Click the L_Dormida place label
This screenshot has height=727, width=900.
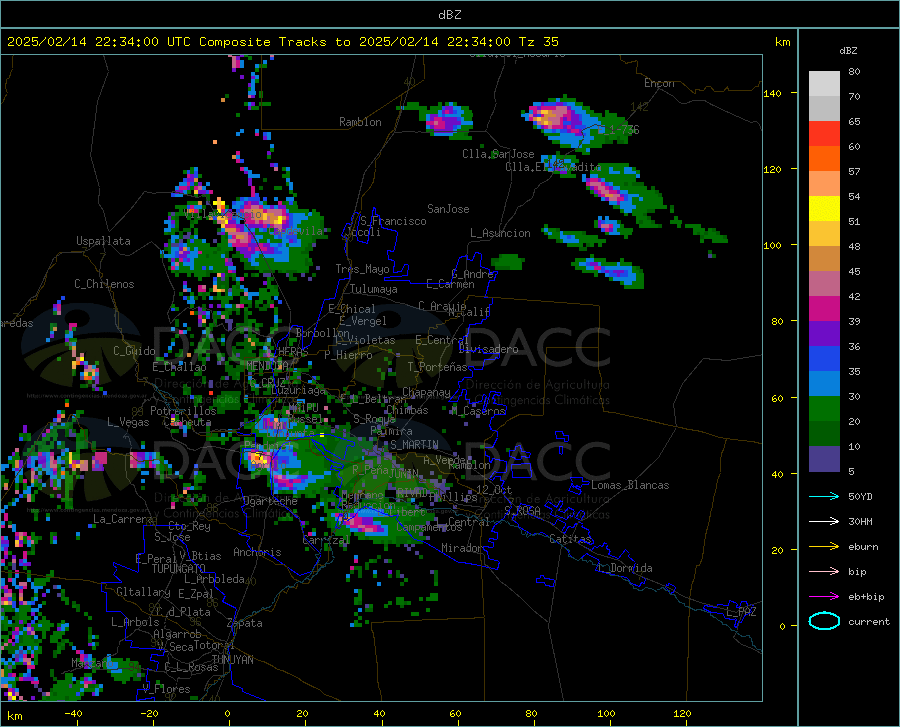coord(625,568)
